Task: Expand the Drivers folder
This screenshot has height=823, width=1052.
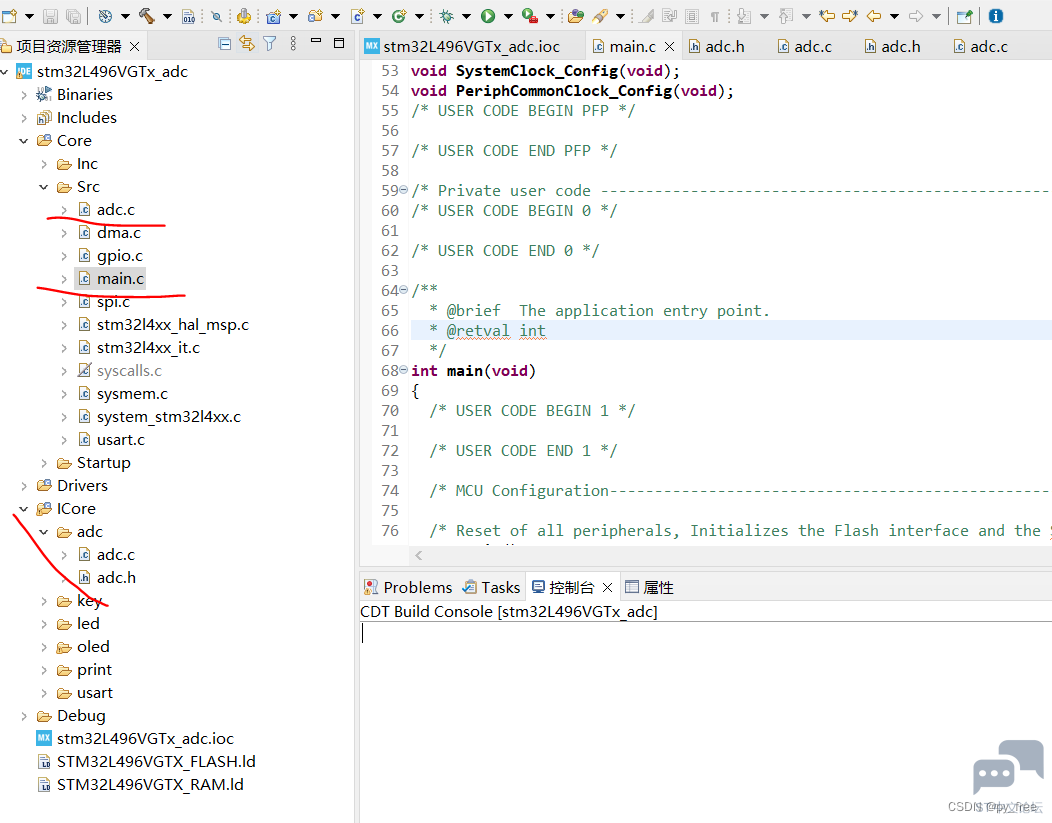Action: [24, 486]
